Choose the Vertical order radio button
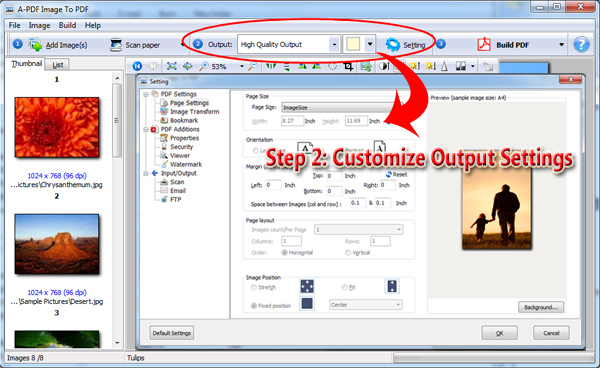 (348, 252)
